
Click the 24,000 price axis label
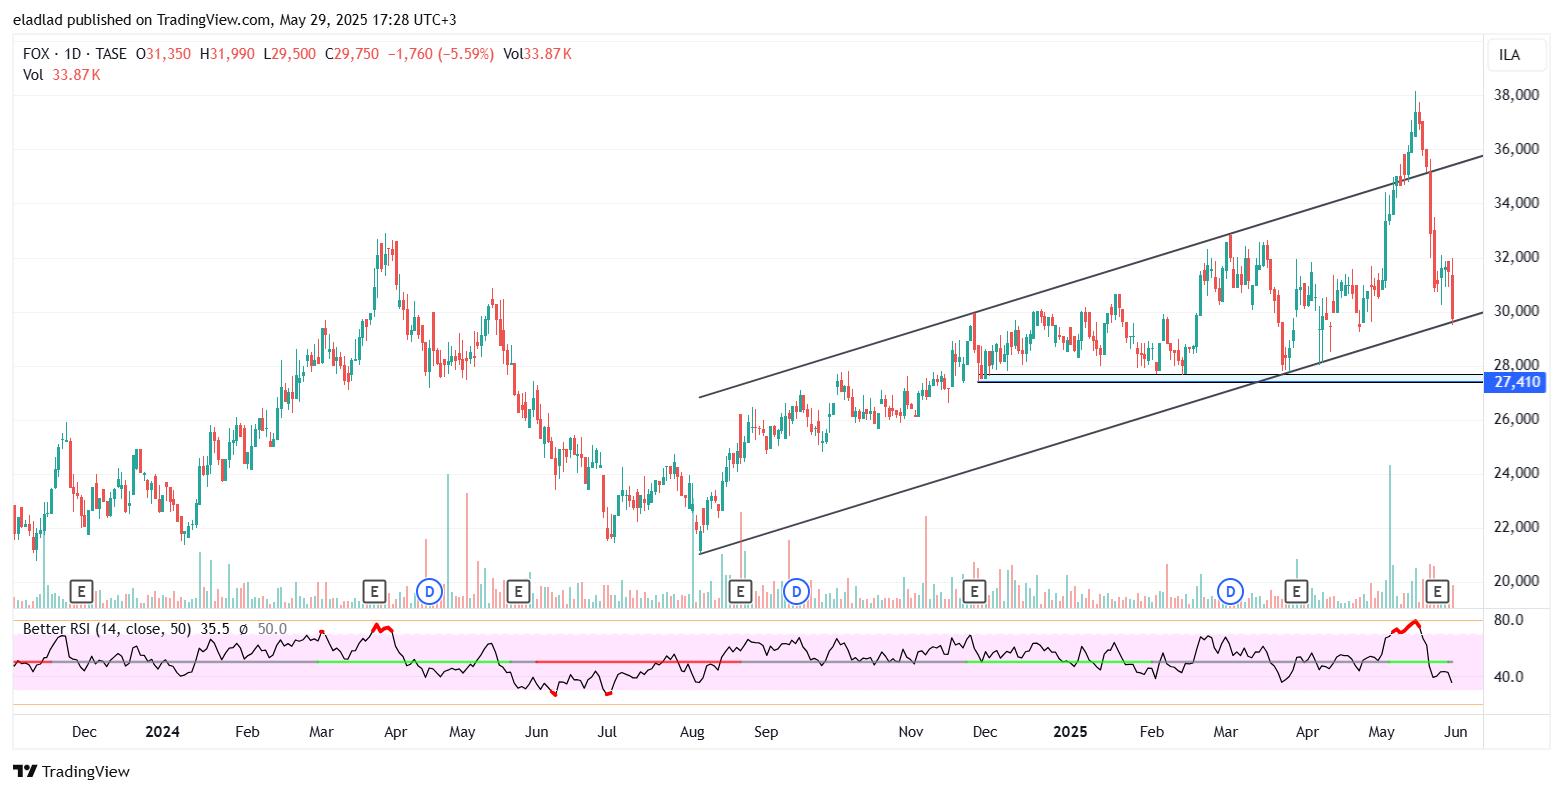click(x=1515, y=473)
